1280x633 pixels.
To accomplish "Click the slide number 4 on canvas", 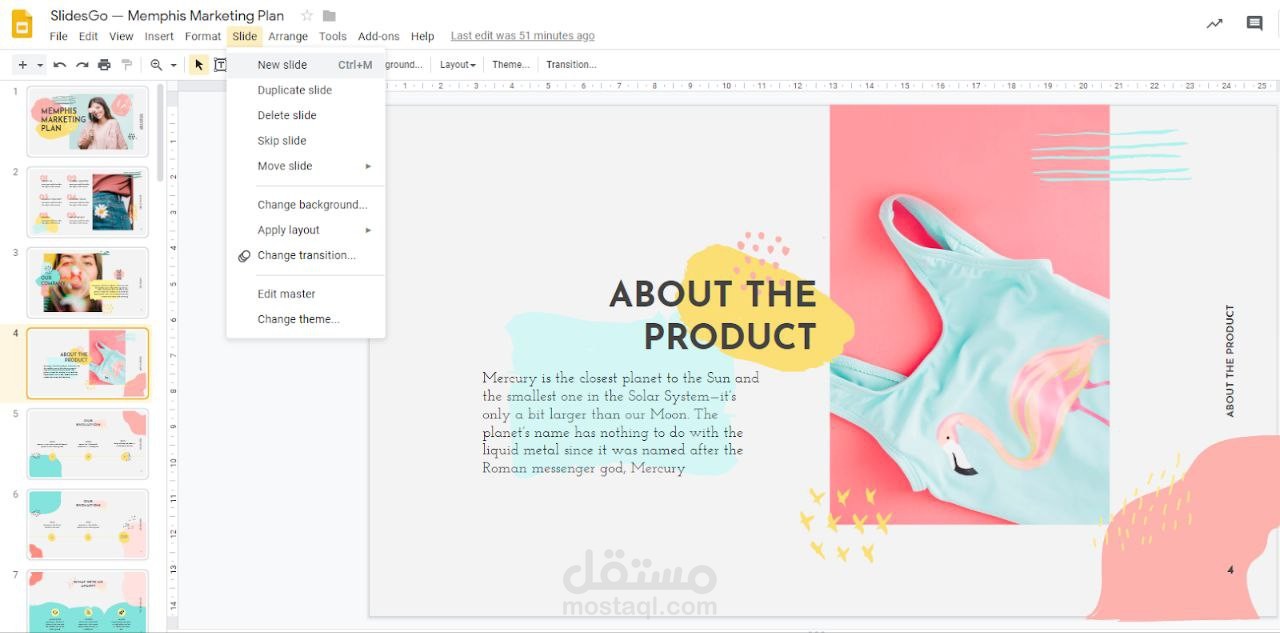I will [1230, 570].
